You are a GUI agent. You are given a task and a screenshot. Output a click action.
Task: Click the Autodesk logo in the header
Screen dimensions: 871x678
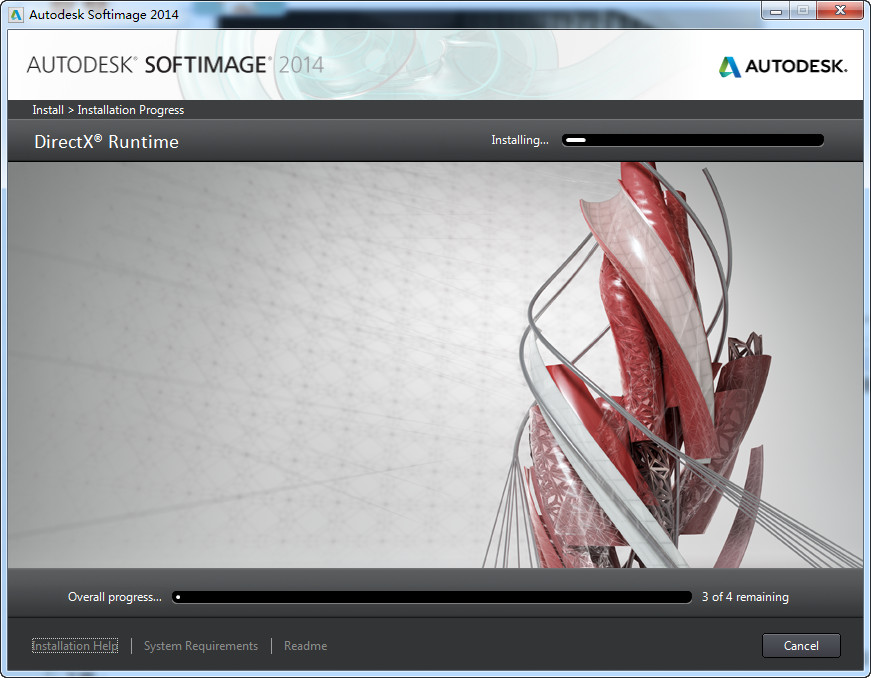point(783,67)
